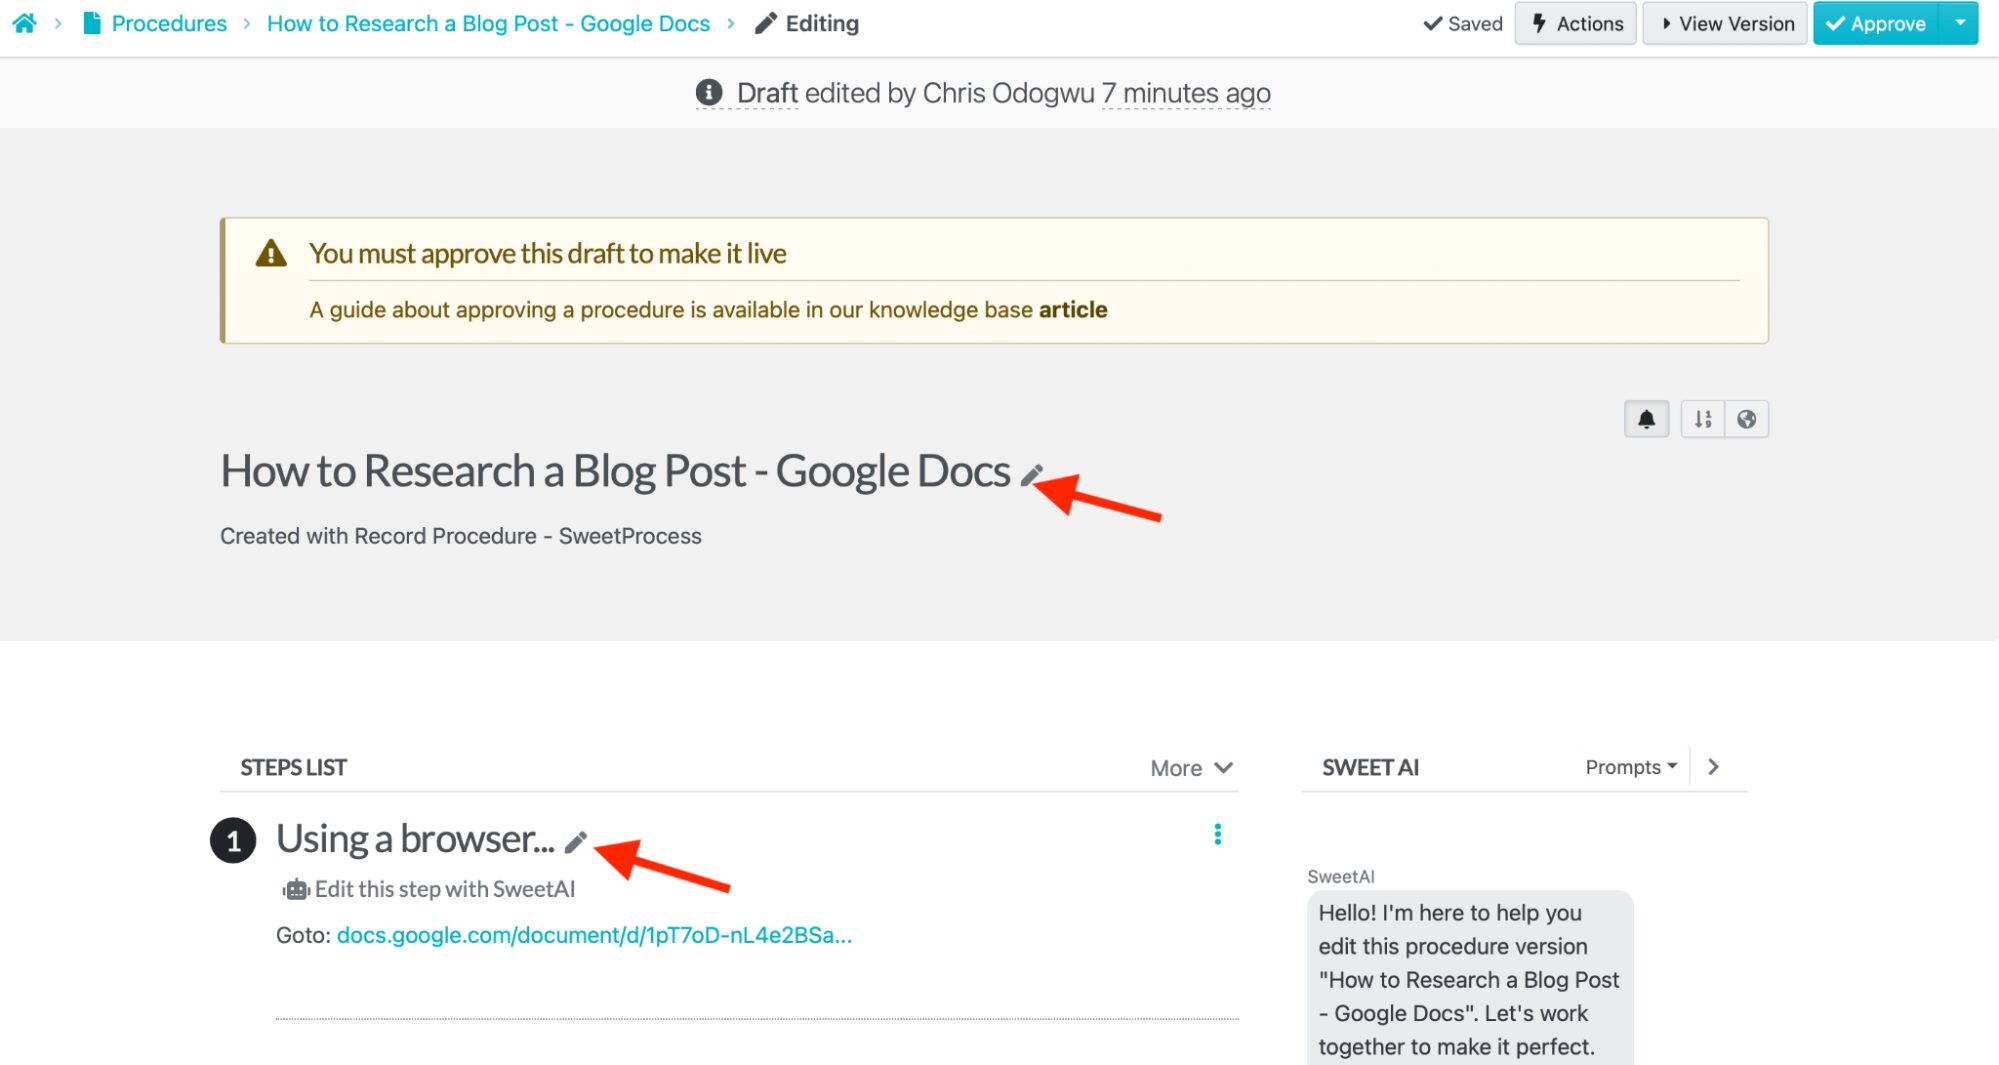Click the info icon beside Draft
Viewport: 1999px width, 1065px height.
[x=709, y=93]
